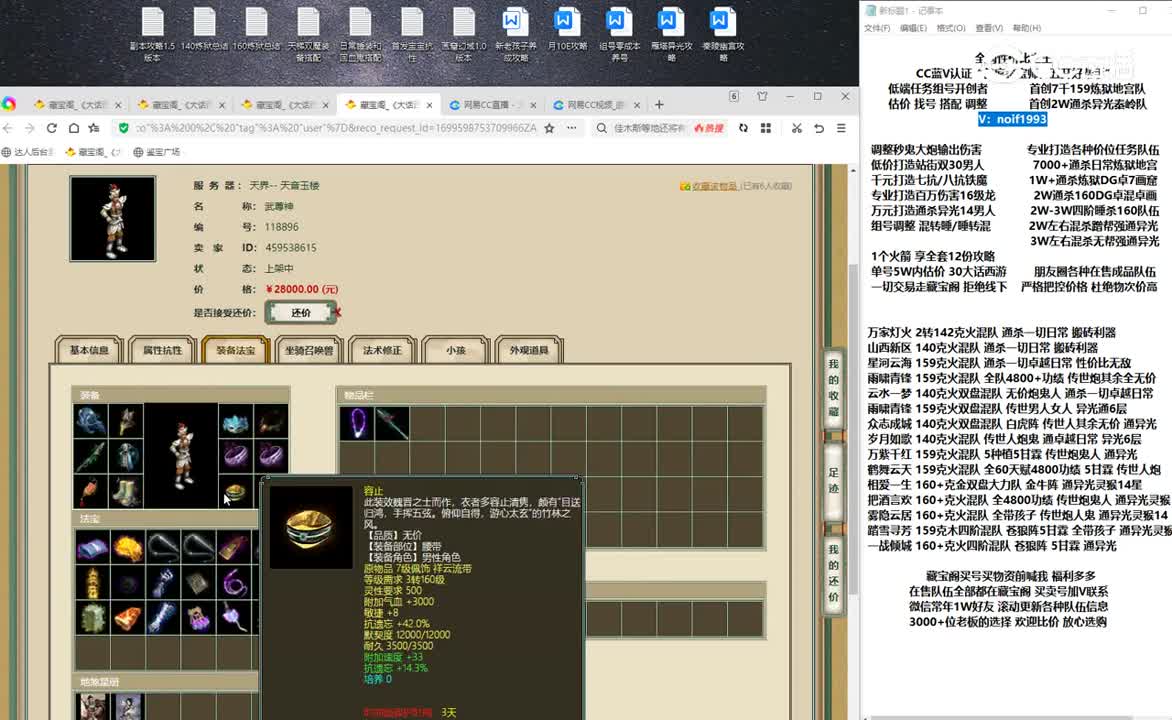The height and width of the screenshot is (720, 1172).
Task: Open the browser hamburger menu
Action: click(x=841, y=128)
